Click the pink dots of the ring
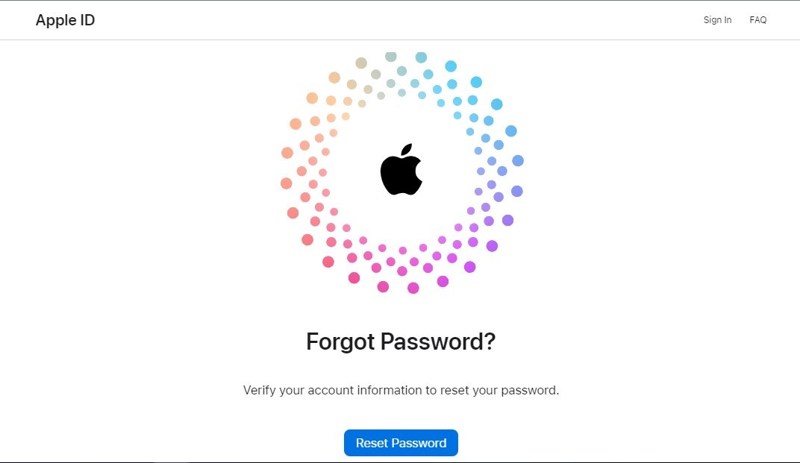The image size is (800, 463). (332, 240)
